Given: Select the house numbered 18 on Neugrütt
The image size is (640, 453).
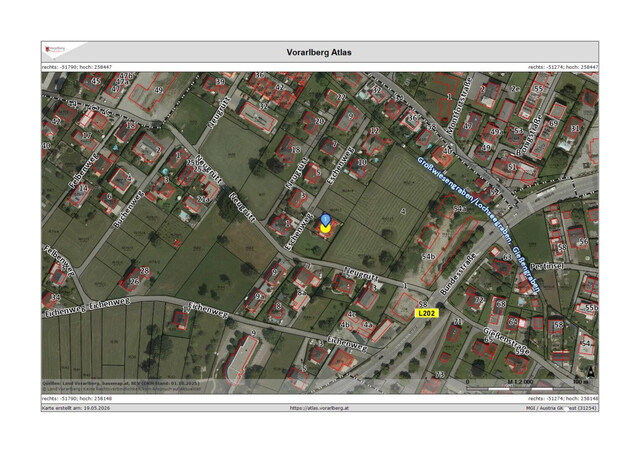Looking at the screenshot, I should pos(286,149).
